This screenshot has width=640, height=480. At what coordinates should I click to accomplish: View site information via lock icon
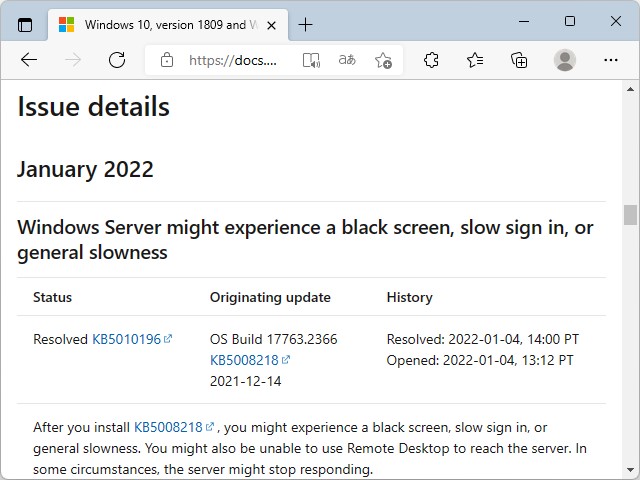167,60
